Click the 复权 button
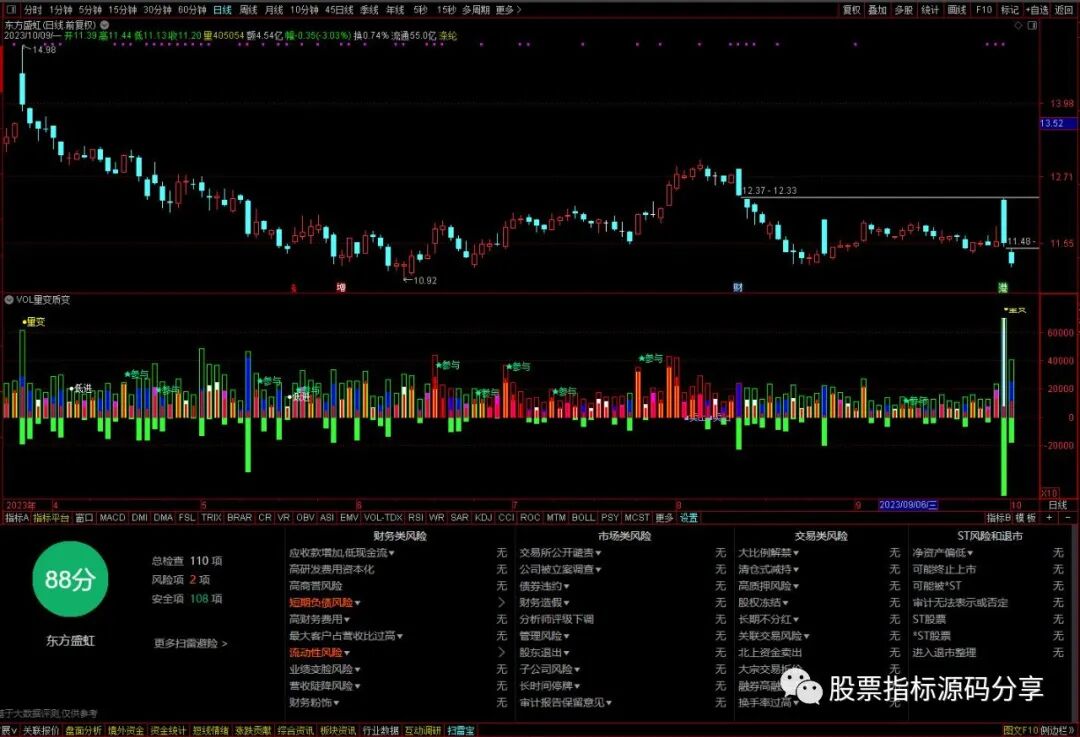 [x=852, y=10]
